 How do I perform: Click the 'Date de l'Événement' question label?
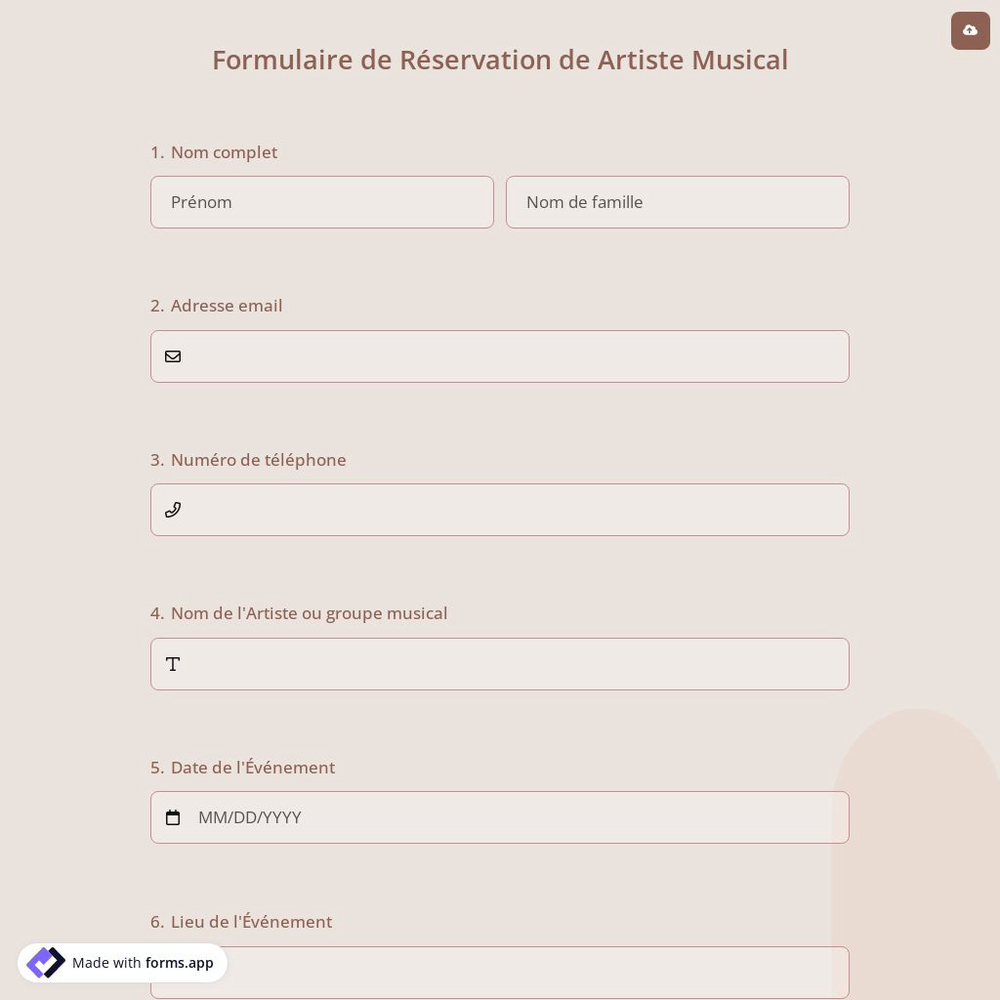(x=243, y=767)
